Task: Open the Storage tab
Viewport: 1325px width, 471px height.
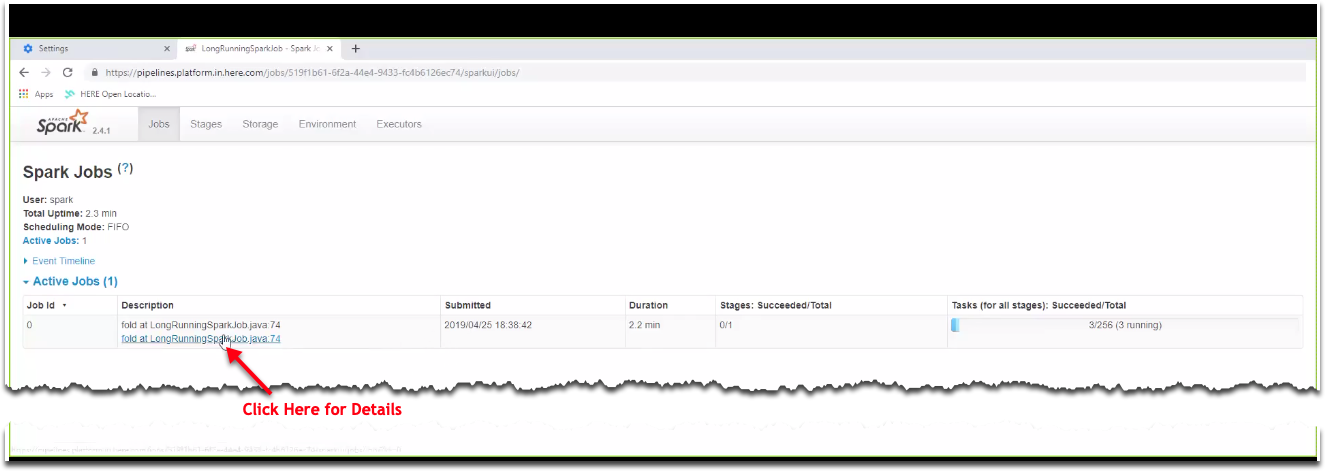Action: point(260,124)
